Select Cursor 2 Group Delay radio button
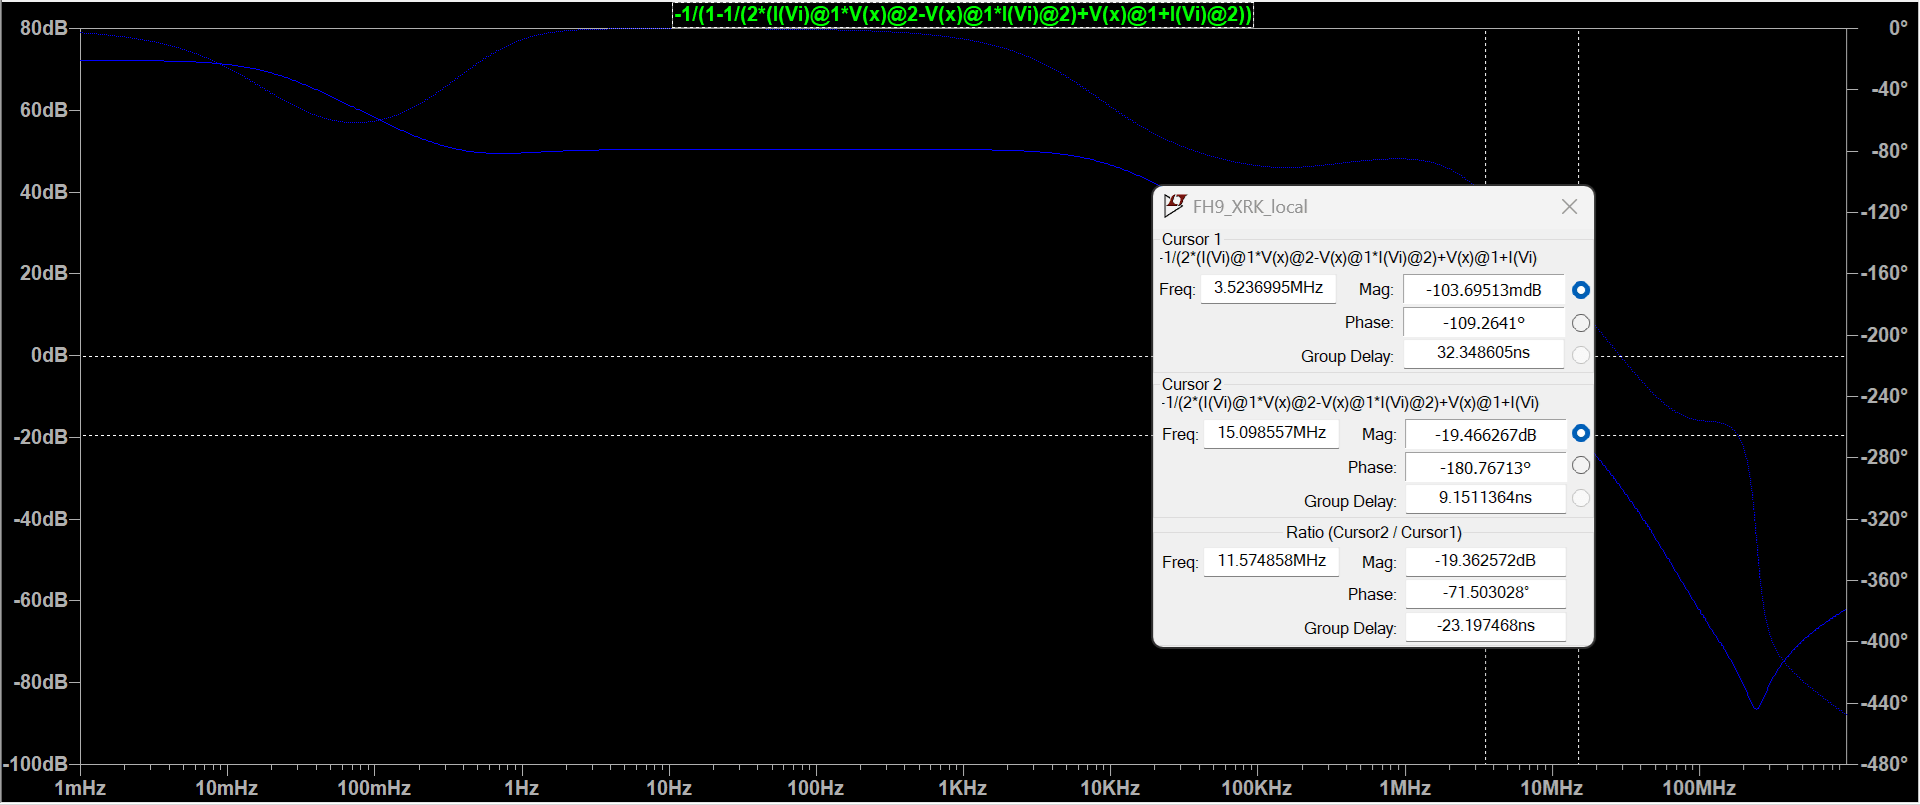This screenshot has height=805, width=1920. tap(1580, 498)
